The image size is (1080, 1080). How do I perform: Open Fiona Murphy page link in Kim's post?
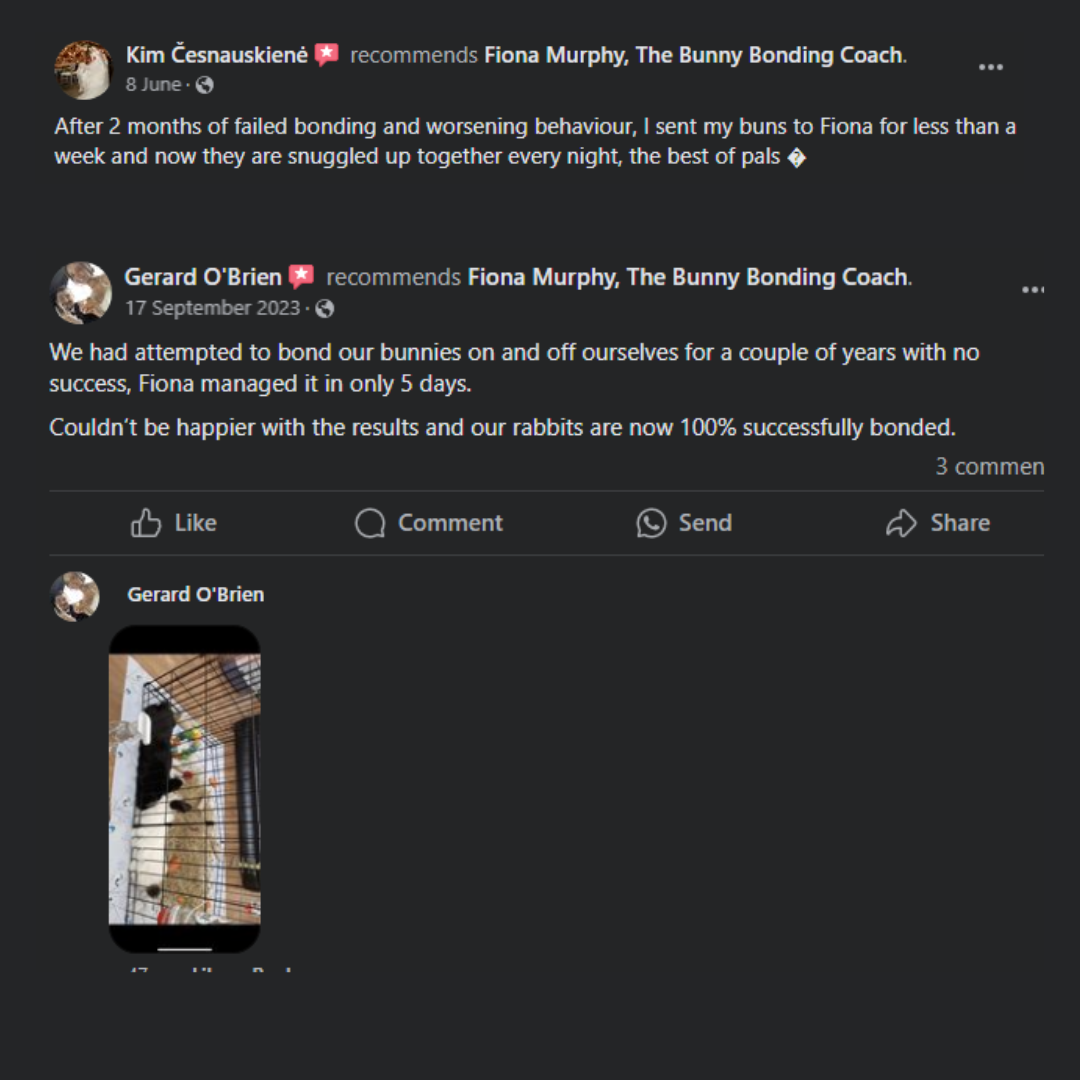[x=694, y=55]
